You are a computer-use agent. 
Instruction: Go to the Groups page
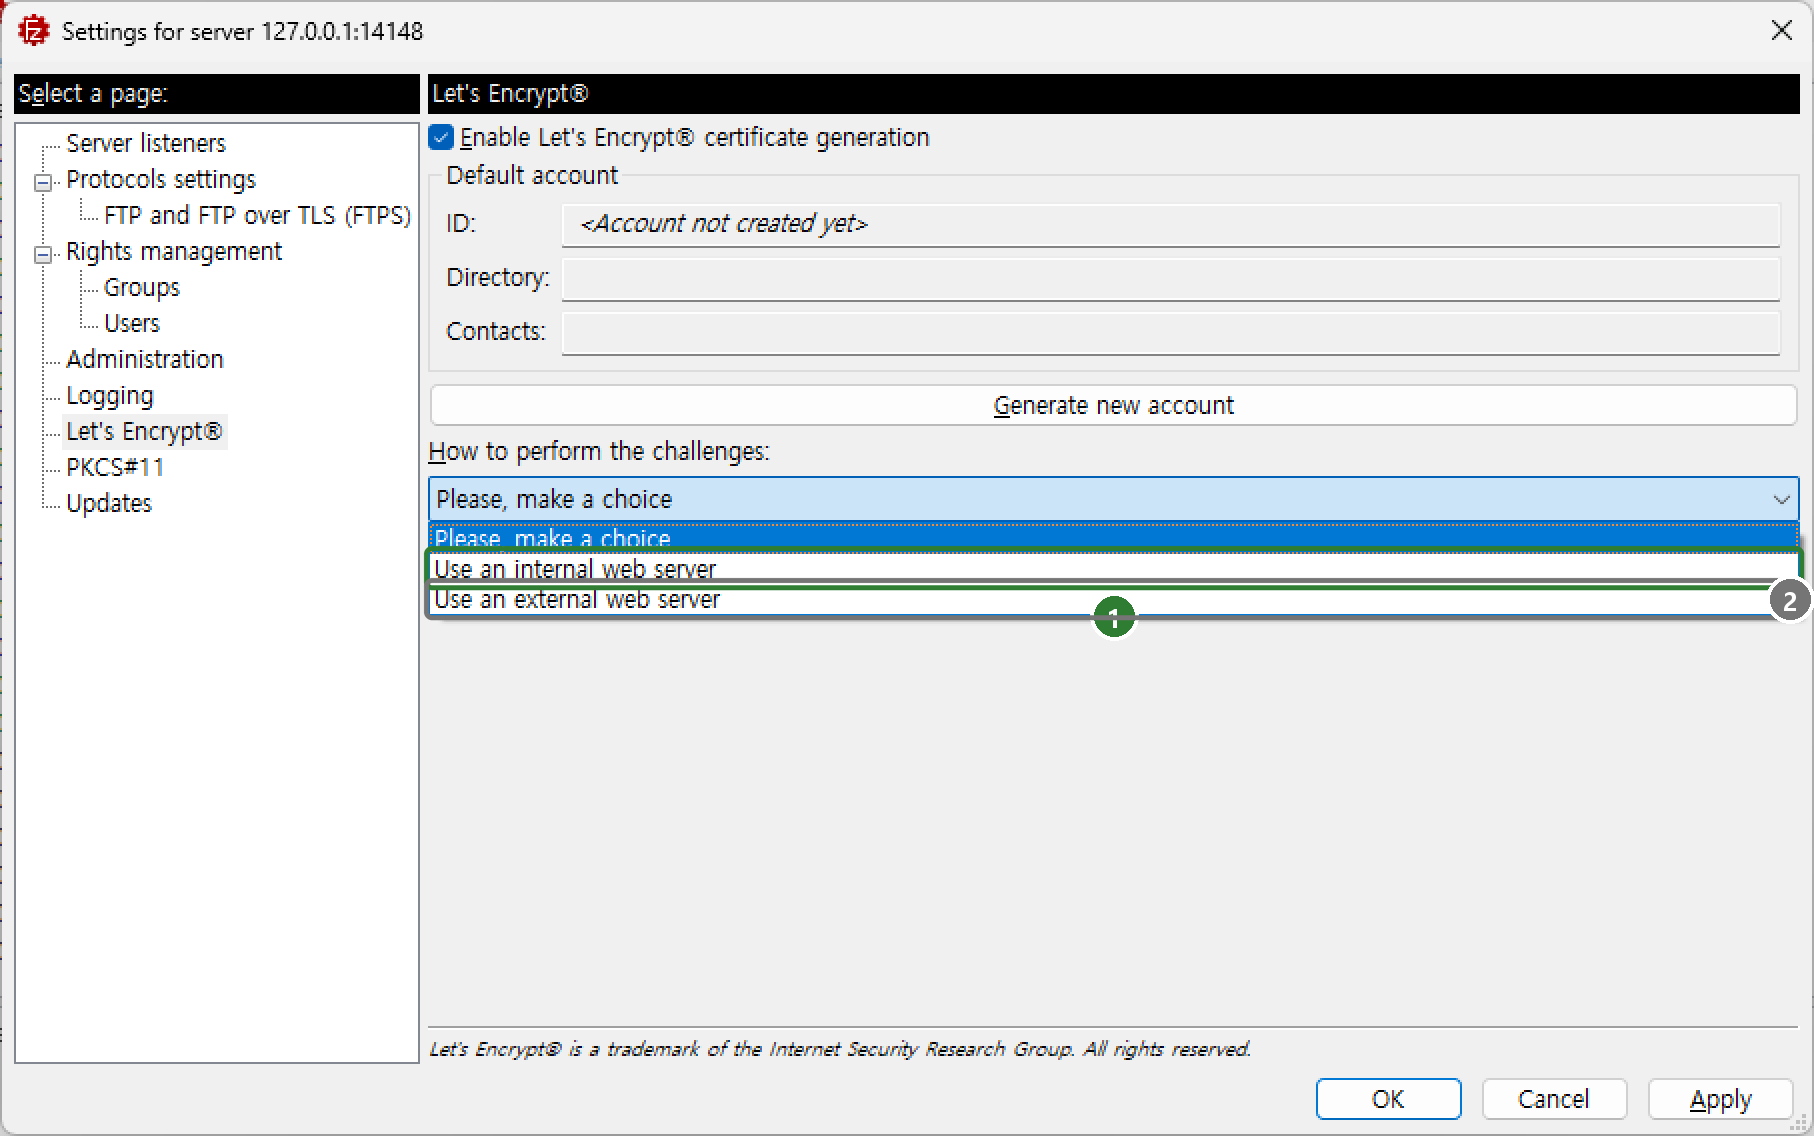[x=142, y=287]
